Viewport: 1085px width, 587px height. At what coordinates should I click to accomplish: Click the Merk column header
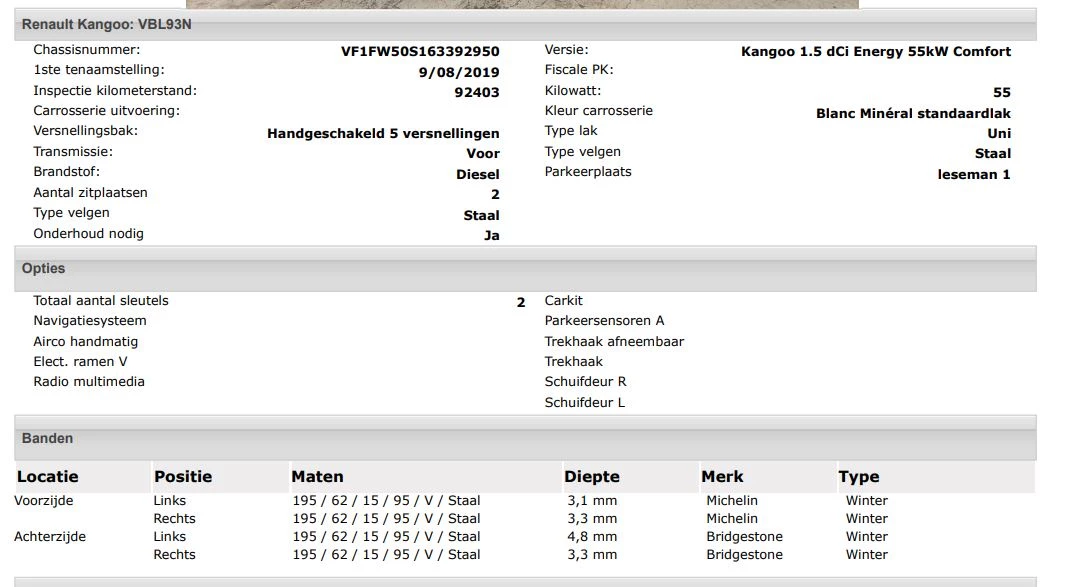coord(721,476)
